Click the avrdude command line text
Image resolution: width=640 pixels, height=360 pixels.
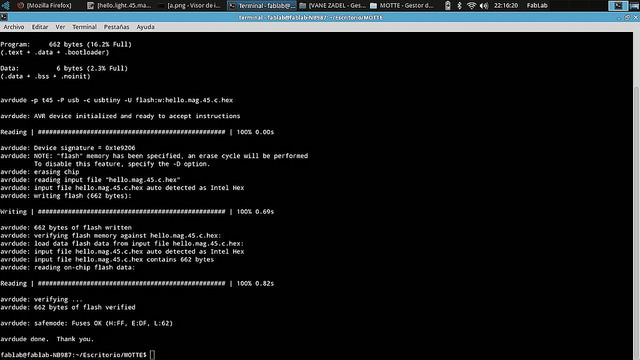point(117,100)
